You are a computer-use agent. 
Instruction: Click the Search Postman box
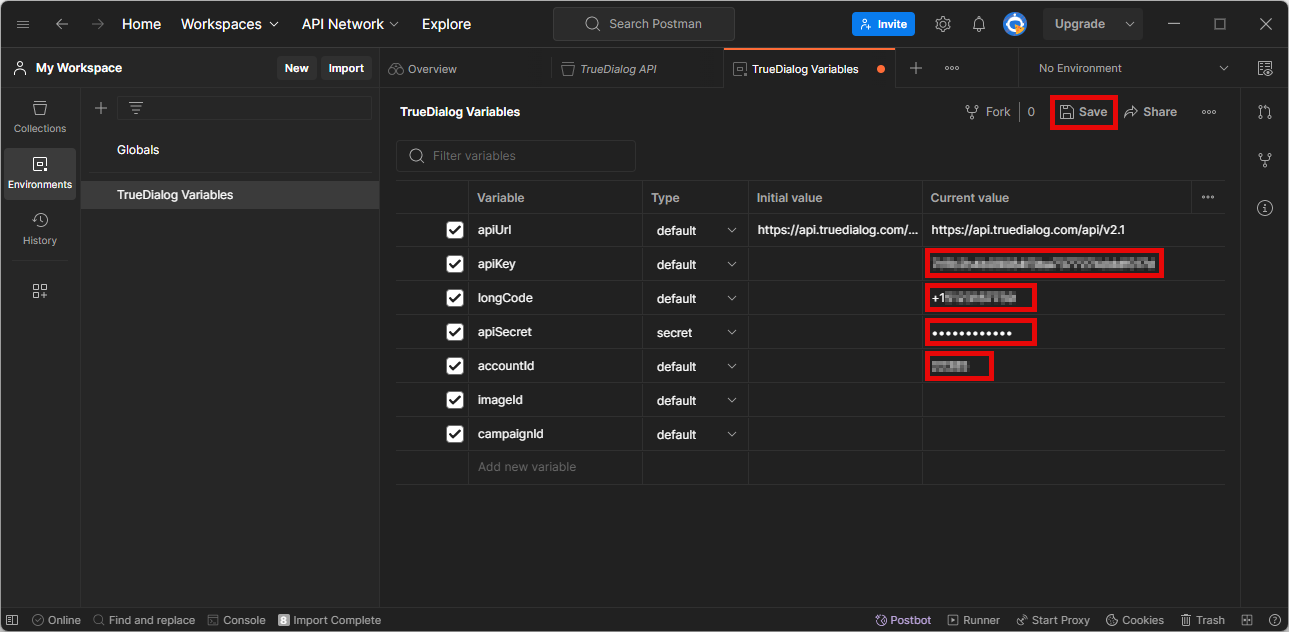coord(644,24)
